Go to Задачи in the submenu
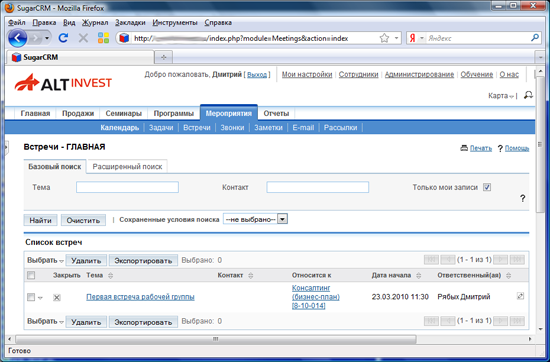550x362 pixels. [x=161, y=128]
